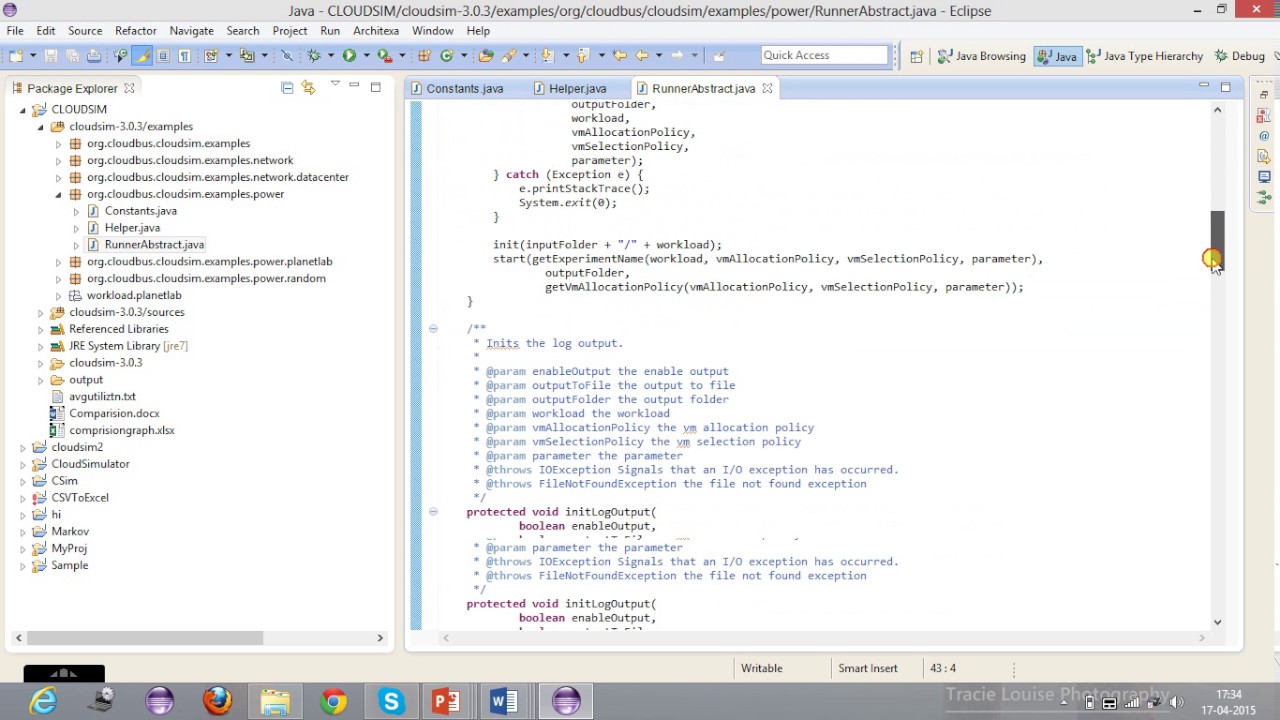Expand the Referenced Libraries node
The image size is (1280, 720).
click(x=40, y=329)
